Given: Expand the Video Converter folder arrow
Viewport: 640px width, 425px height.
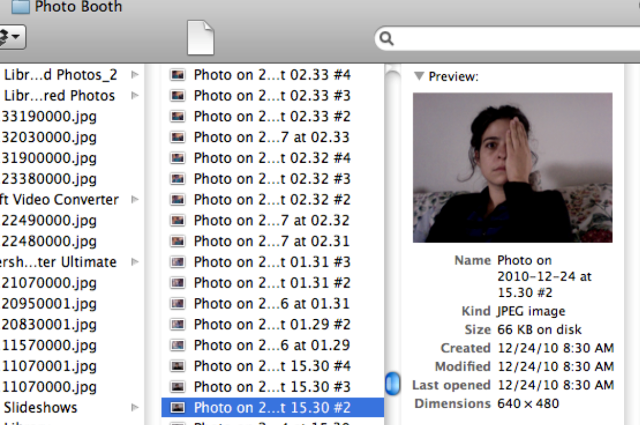Looking at the screenshot, I should pyautogui.click(x=135, y=200).
